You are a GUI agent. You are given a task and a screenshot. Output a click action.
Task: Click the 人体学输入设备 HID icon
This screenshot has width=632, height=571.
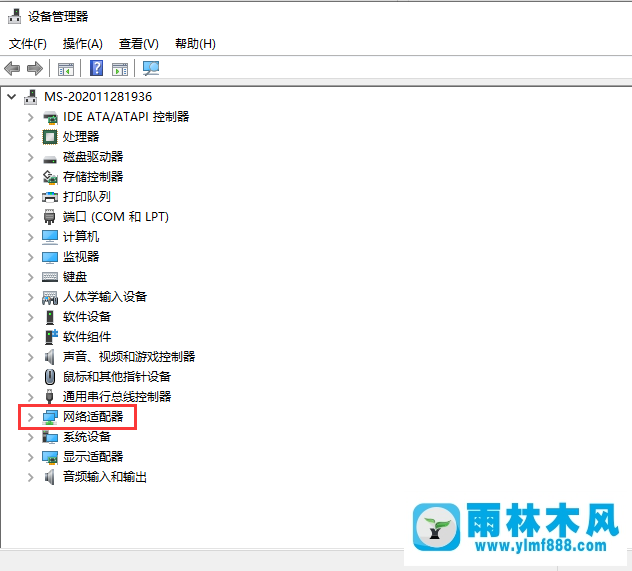(50, 297)
